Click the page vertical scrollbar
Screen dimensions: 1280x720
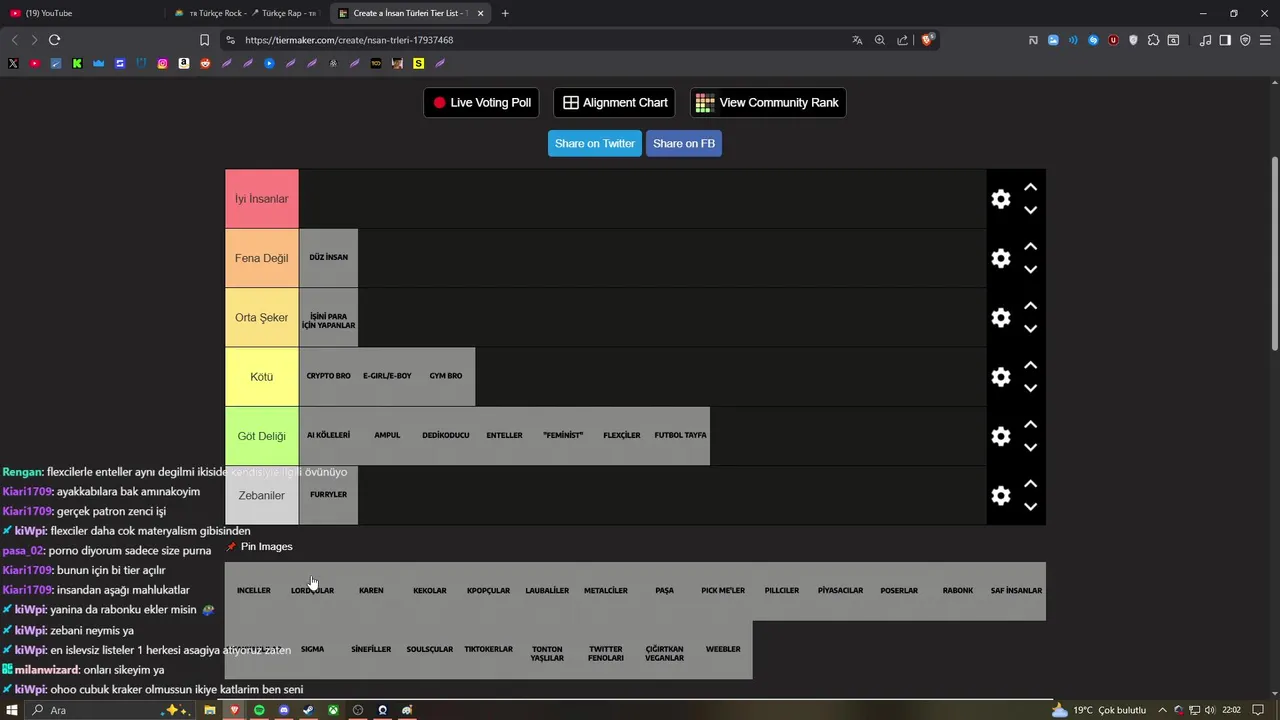[x=1274, y=252]
